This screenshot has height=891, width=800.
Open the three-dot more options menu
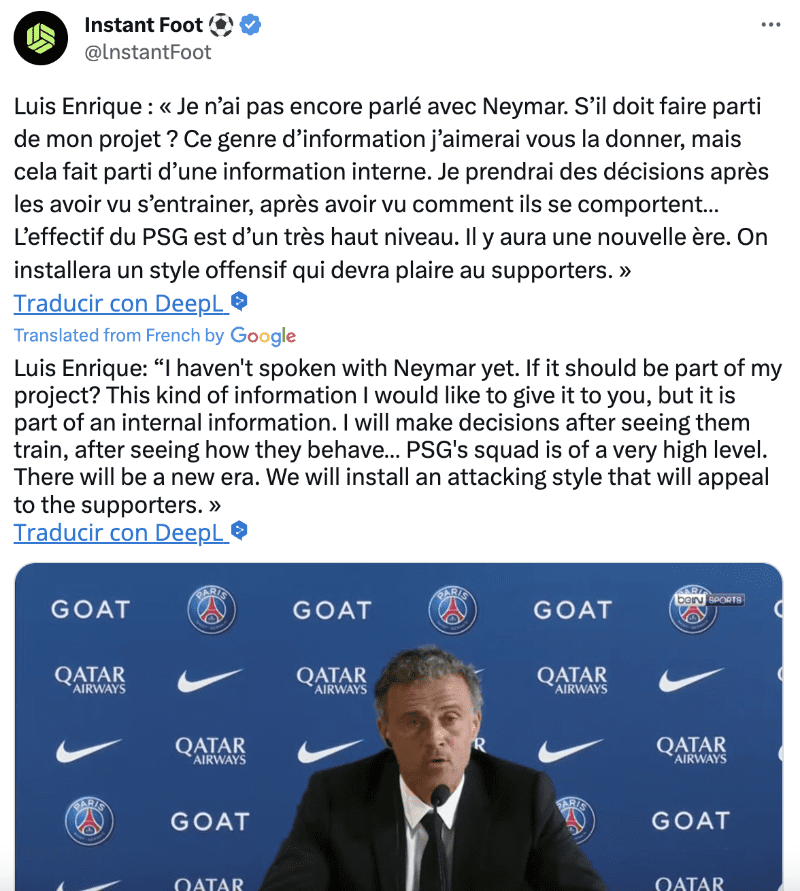770,25
